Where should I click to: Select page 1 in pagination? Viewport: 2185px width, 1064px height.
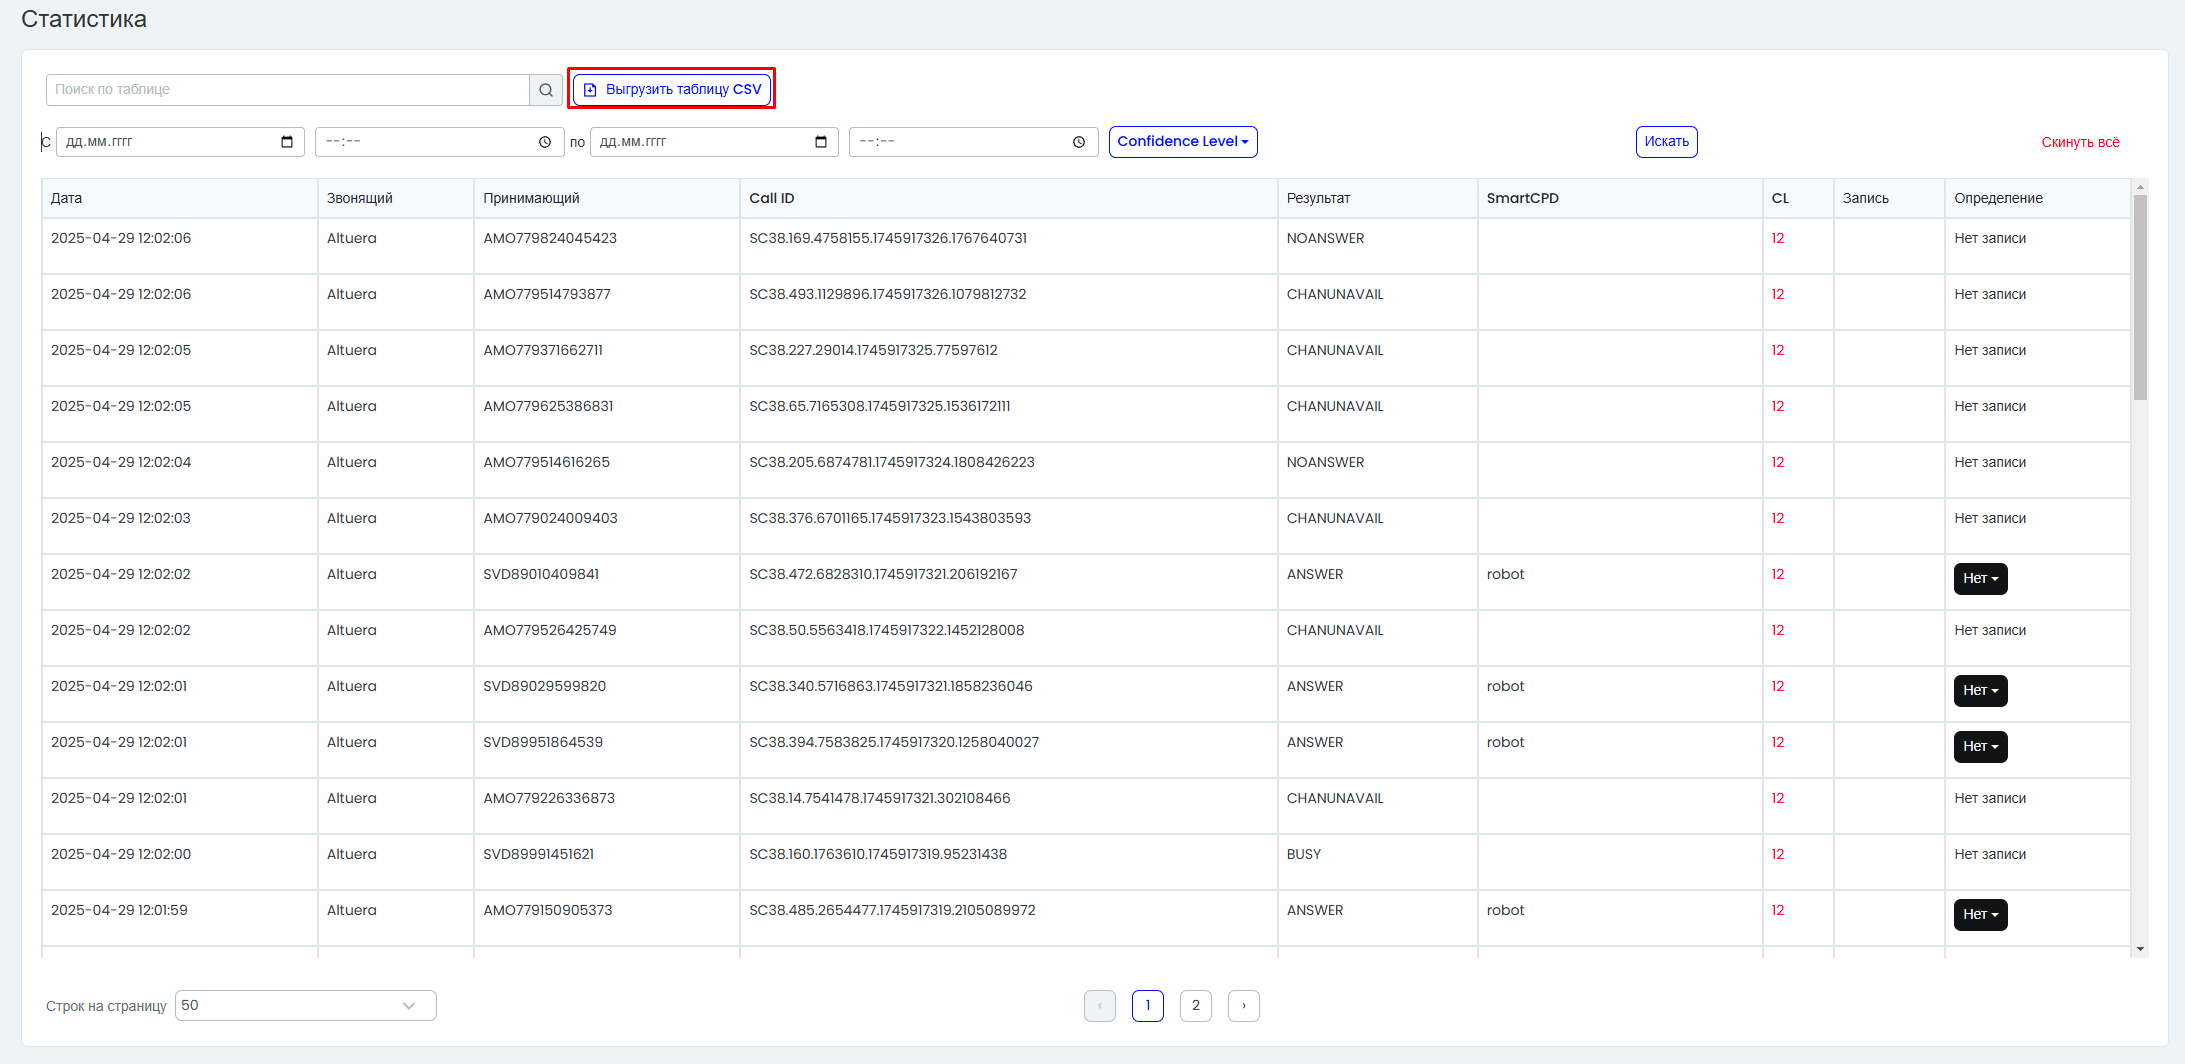(x=1148, y=1006)
